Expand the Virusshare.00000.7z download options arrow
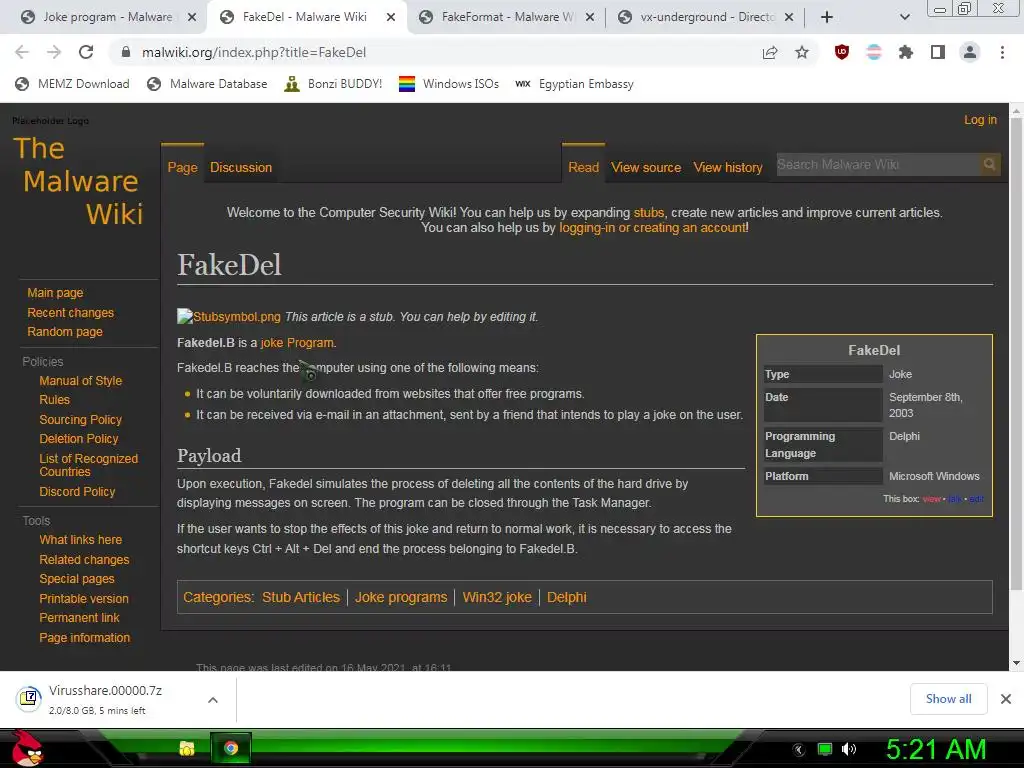The height and width of the screenshot is (768, 1024). (212, 699)
